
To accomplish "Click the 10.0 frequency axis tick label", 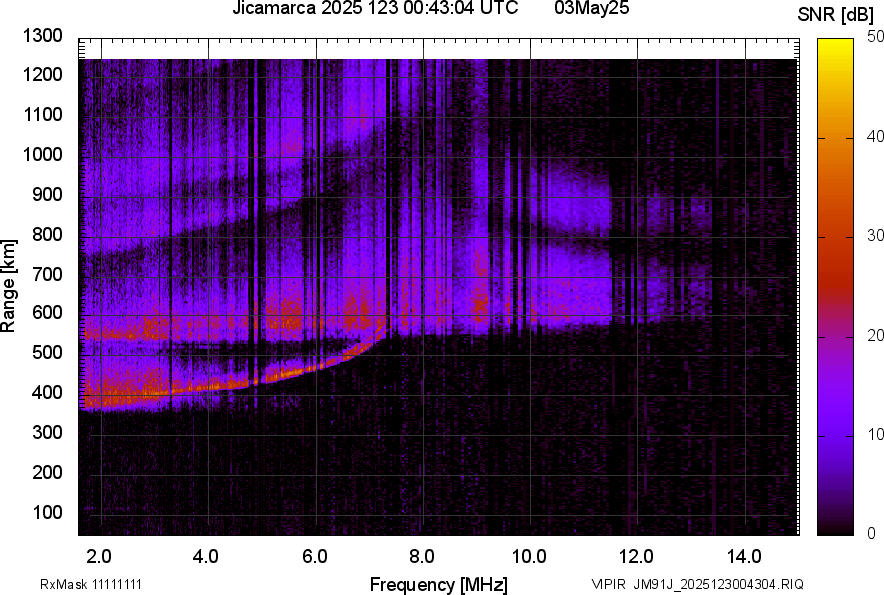I will 529,557.
